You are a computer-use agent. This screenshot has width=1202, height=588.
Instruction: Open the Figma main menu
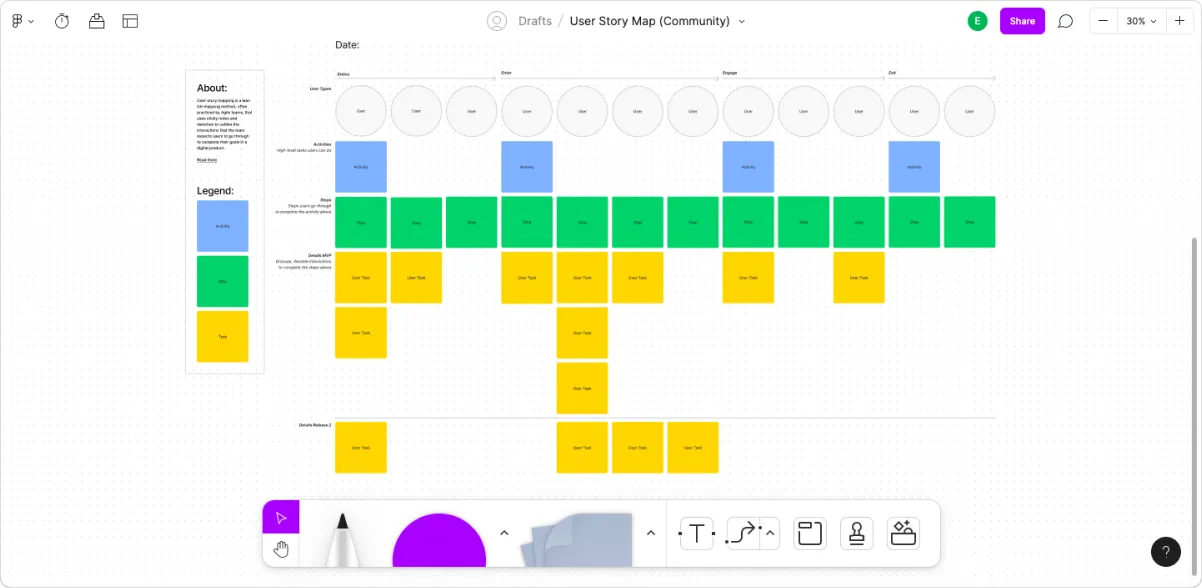tap(22, 21)
